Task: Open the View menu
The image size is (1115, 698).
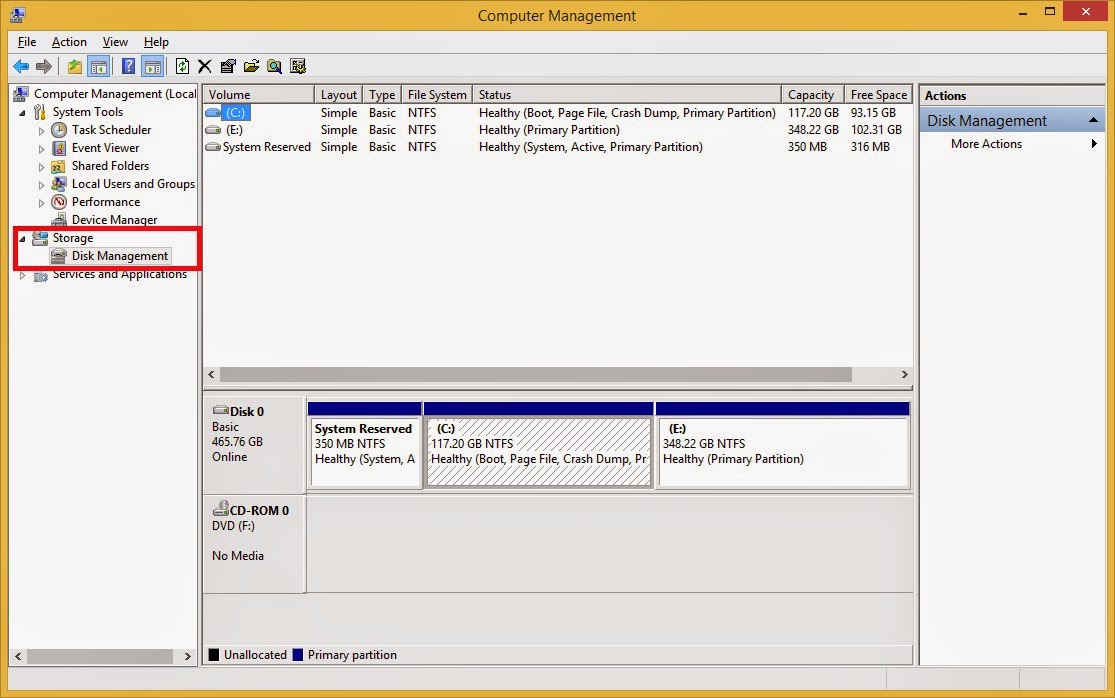Action: point(115,42)
